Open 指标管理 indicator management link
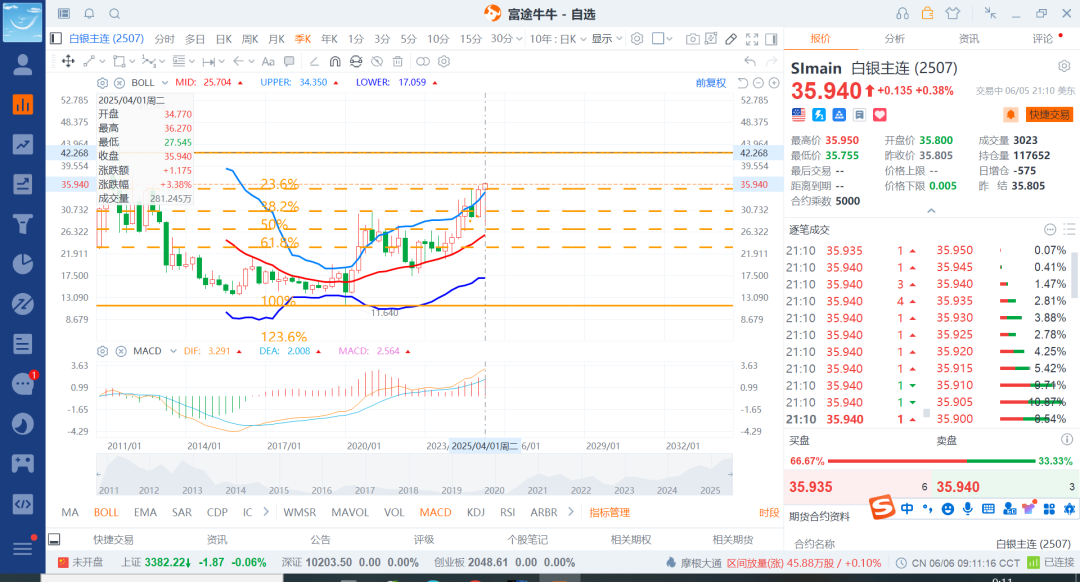The height and width of the screenshot is (582, 1080). click(x=609, y=513)
